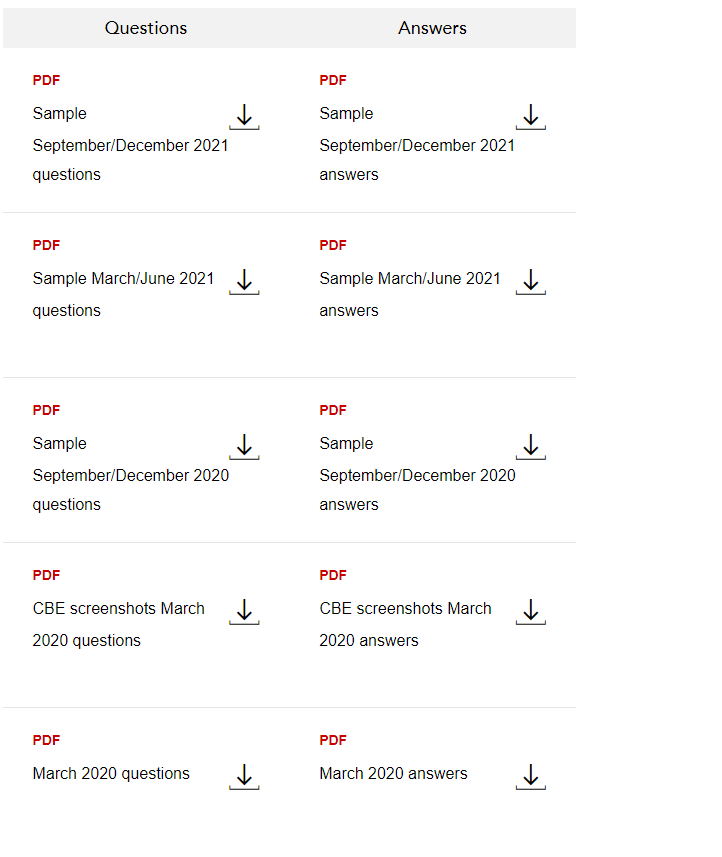
Task: Download Sample March/June 2021 questions using arrow icon
Action: [244, 282]
